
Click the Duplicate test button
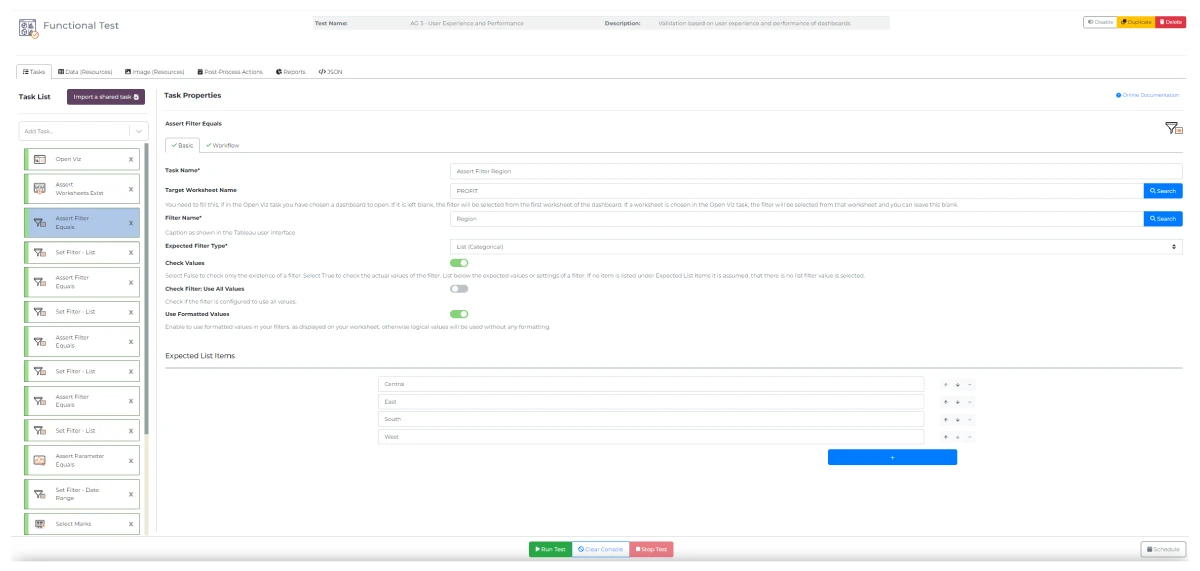pos(1136,22)
